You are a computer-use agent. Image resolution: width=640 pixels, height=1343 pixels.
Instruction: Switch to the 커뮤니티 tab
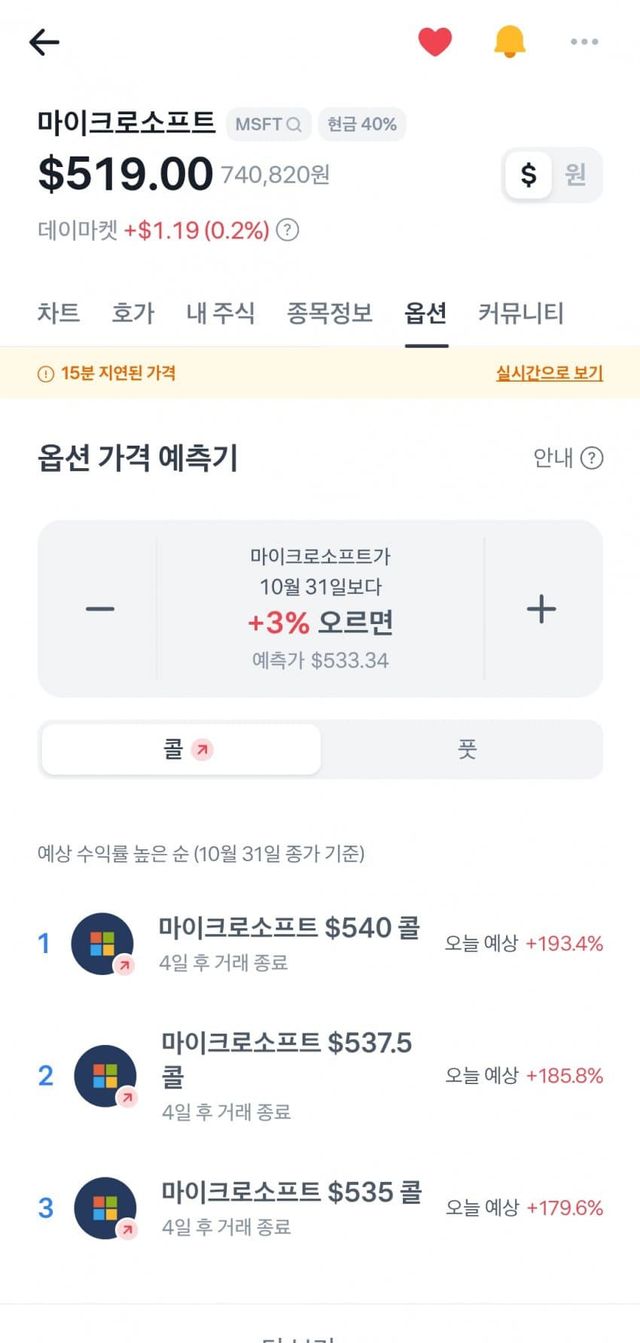[520, 313]
